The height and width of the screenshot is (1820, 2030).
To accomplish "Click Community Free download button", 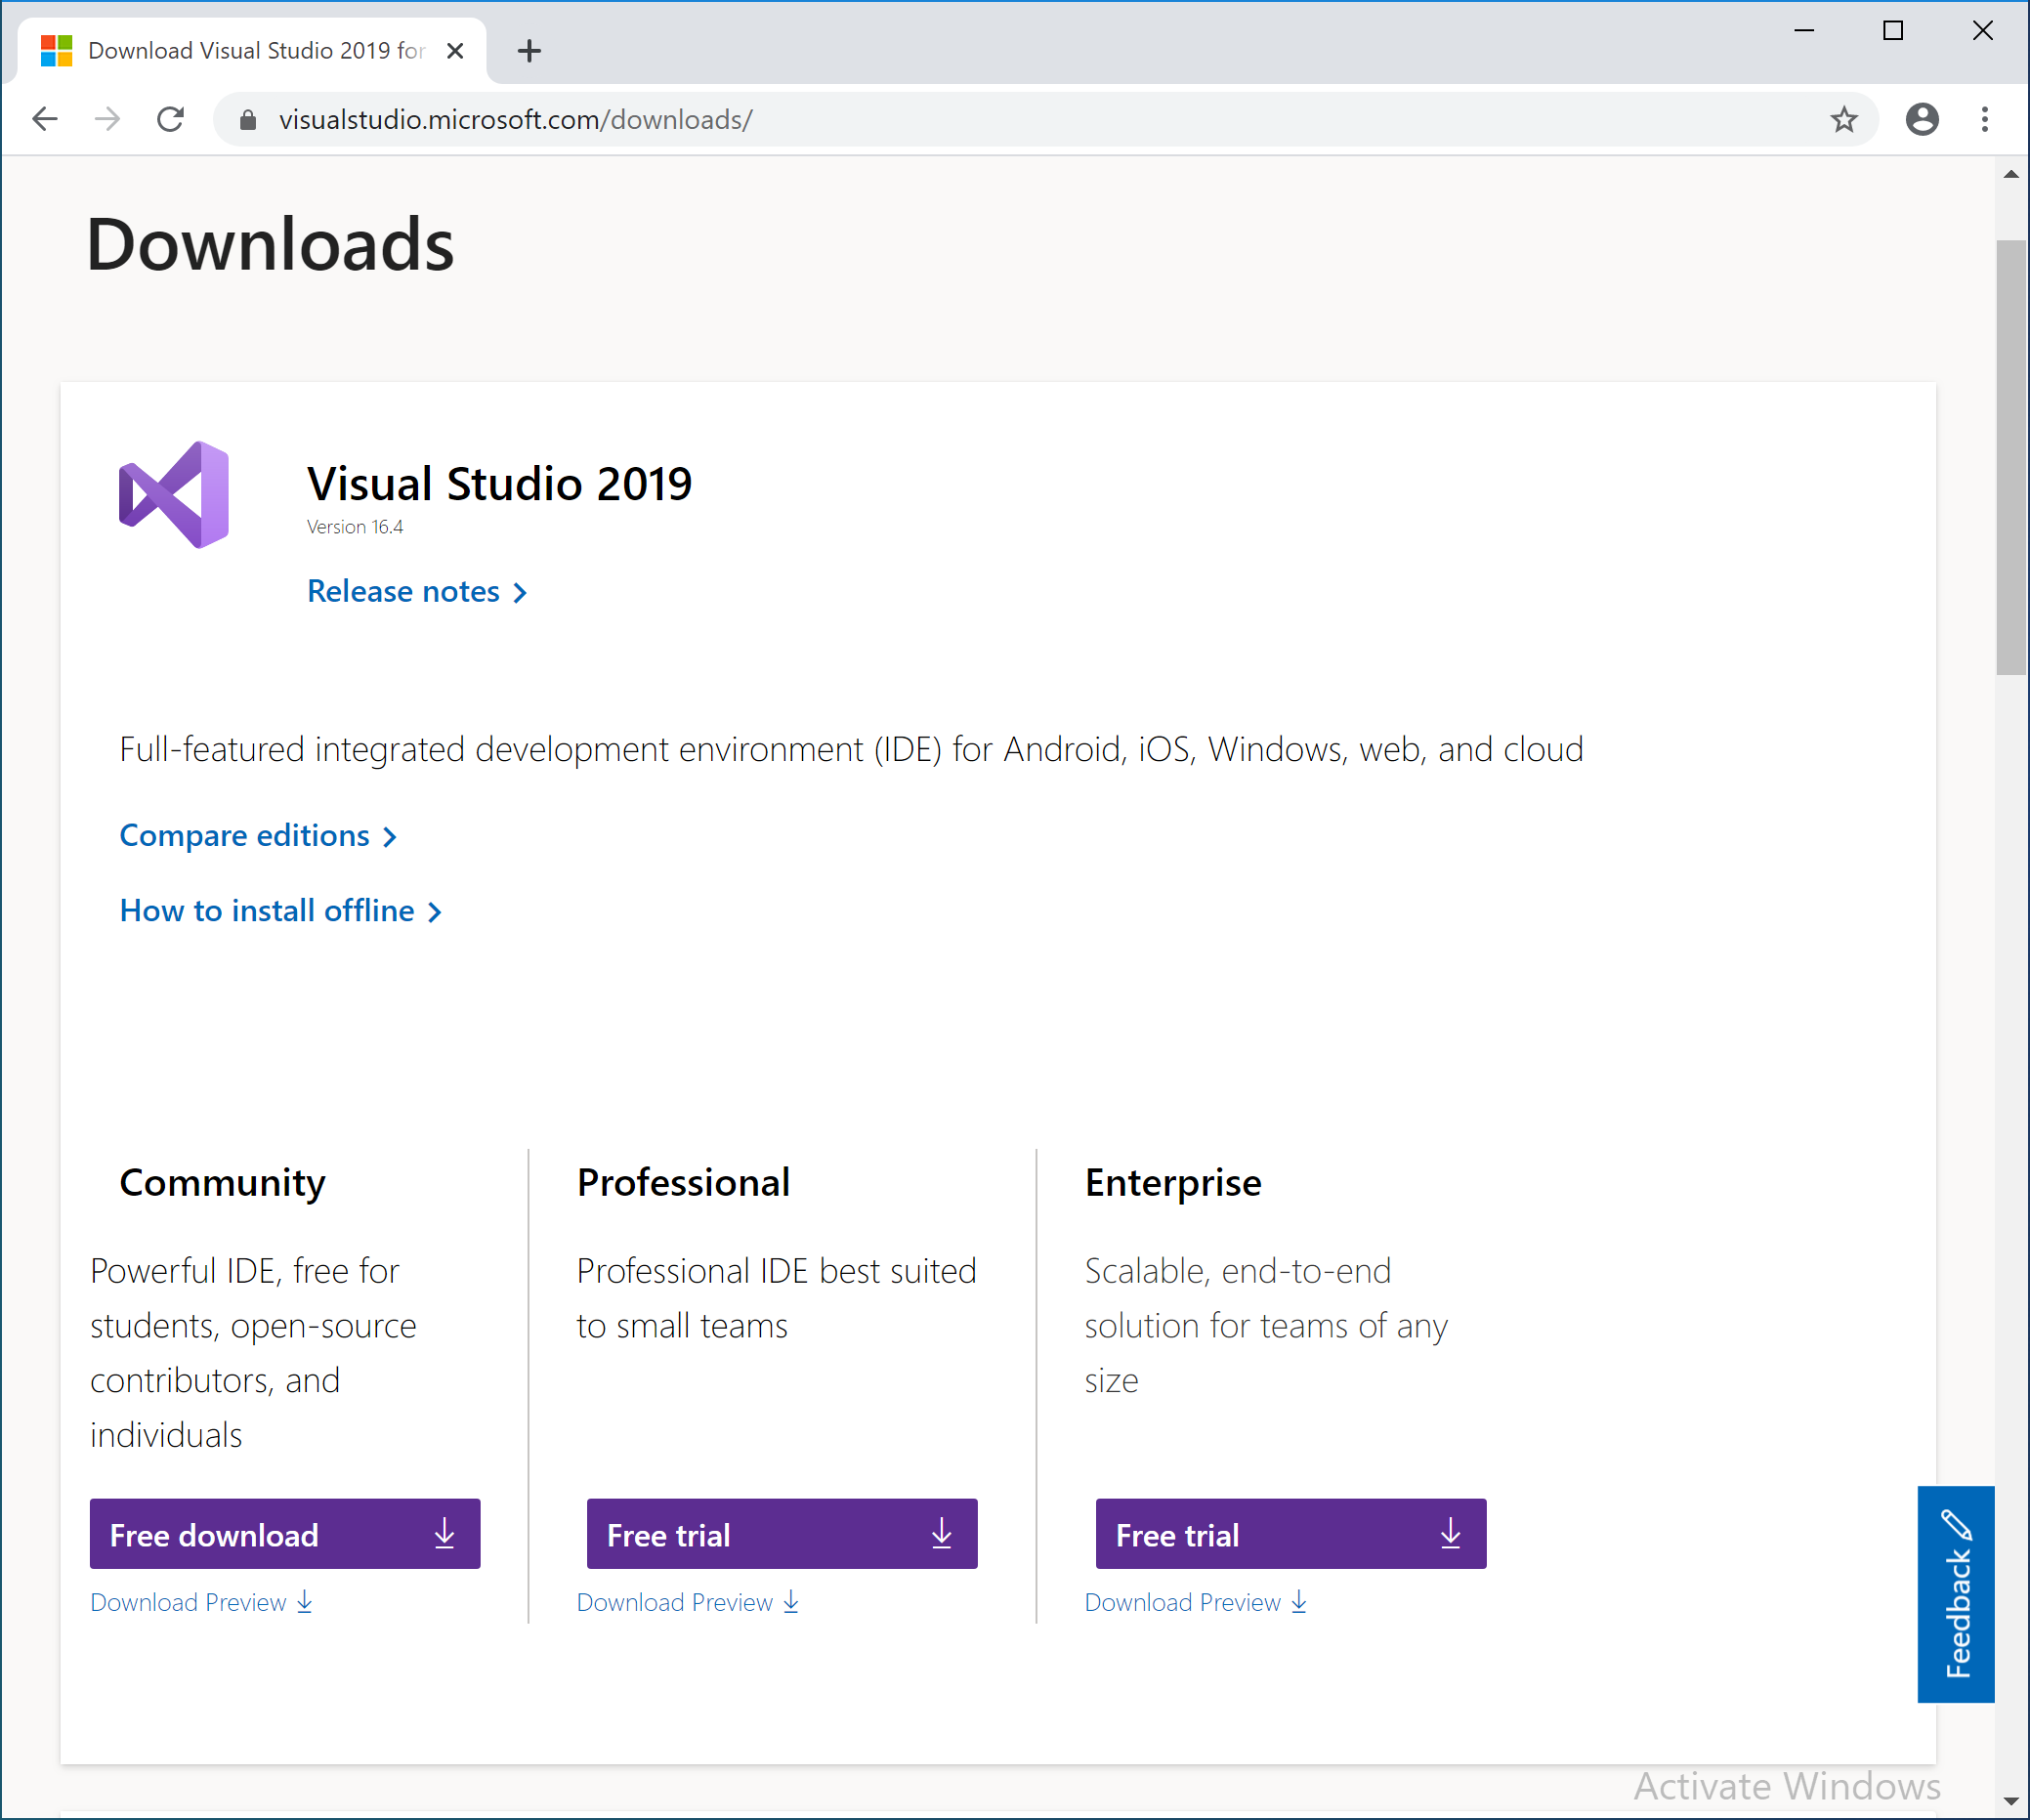I will coord(285,1533).
